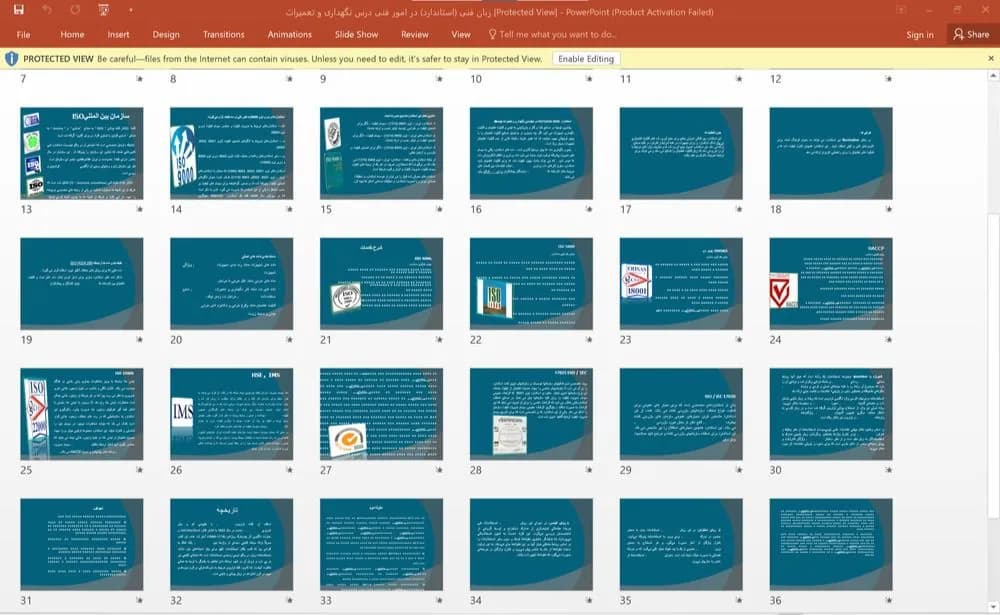
Task: Click the Share button
Action: (971, 34)
